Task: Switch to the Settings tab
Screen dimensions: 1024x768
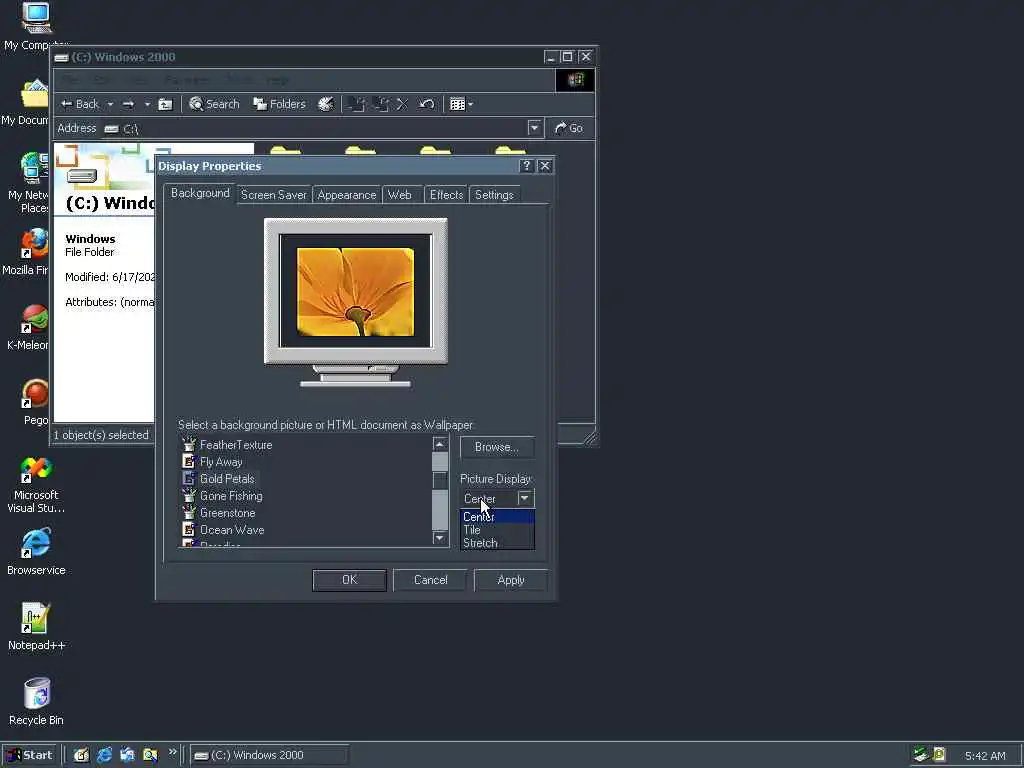Action: (x=494, y=195)
